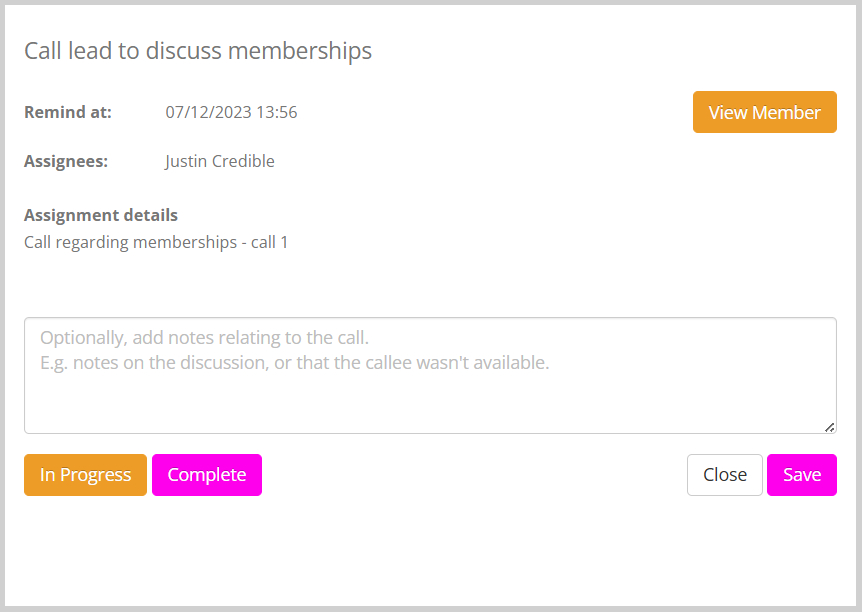Click the Remind at label
The width and height of the screenshot is (862, 612).
click(x=68, y=112)
